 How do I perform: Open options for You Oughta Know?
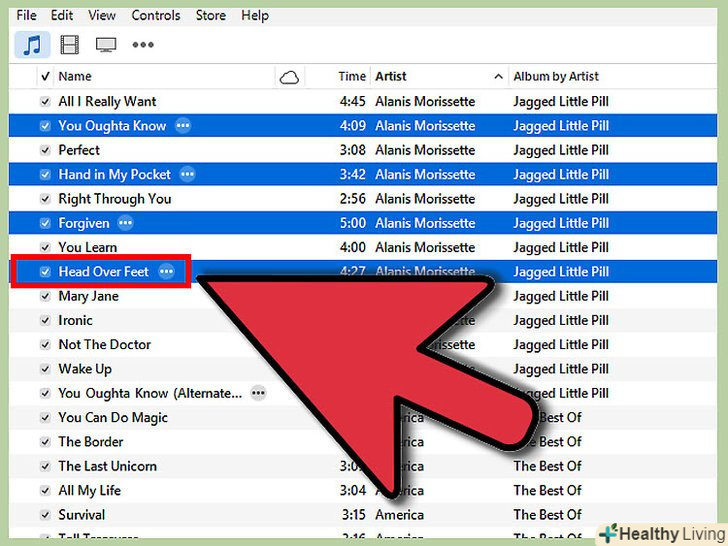183,126
